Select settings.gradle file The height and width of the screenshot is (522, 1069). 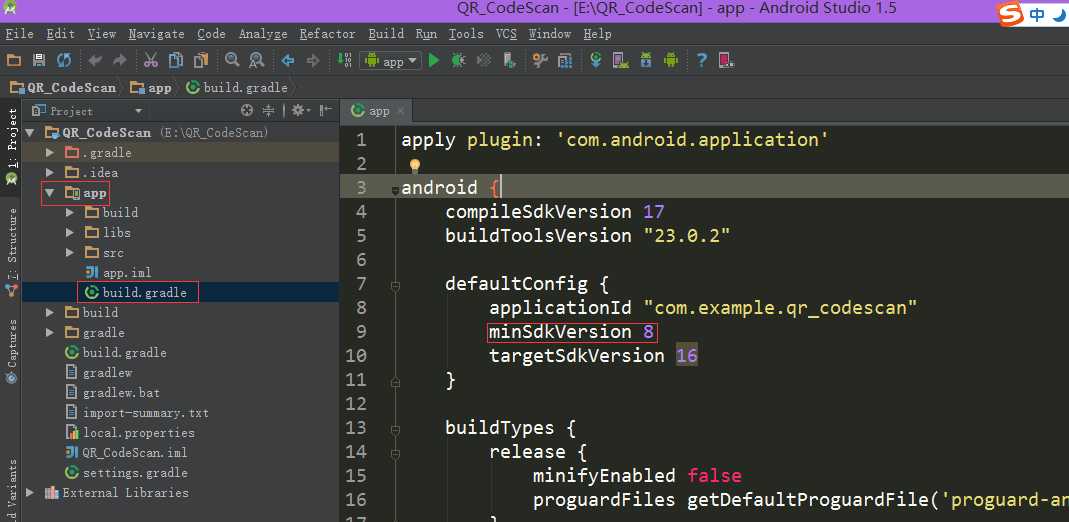[125, 472]
